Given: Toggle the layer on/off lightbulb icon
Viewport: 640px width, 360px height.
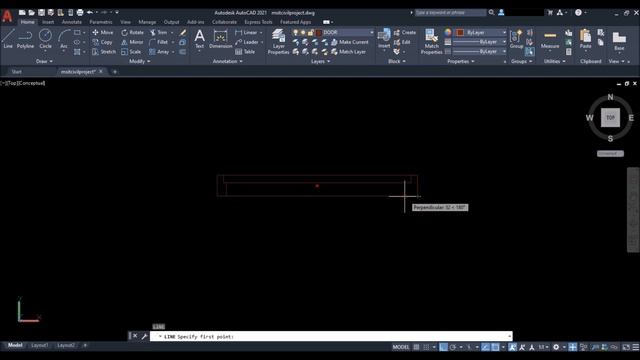Looking at the screenshot, I should (x=296, y=32).
